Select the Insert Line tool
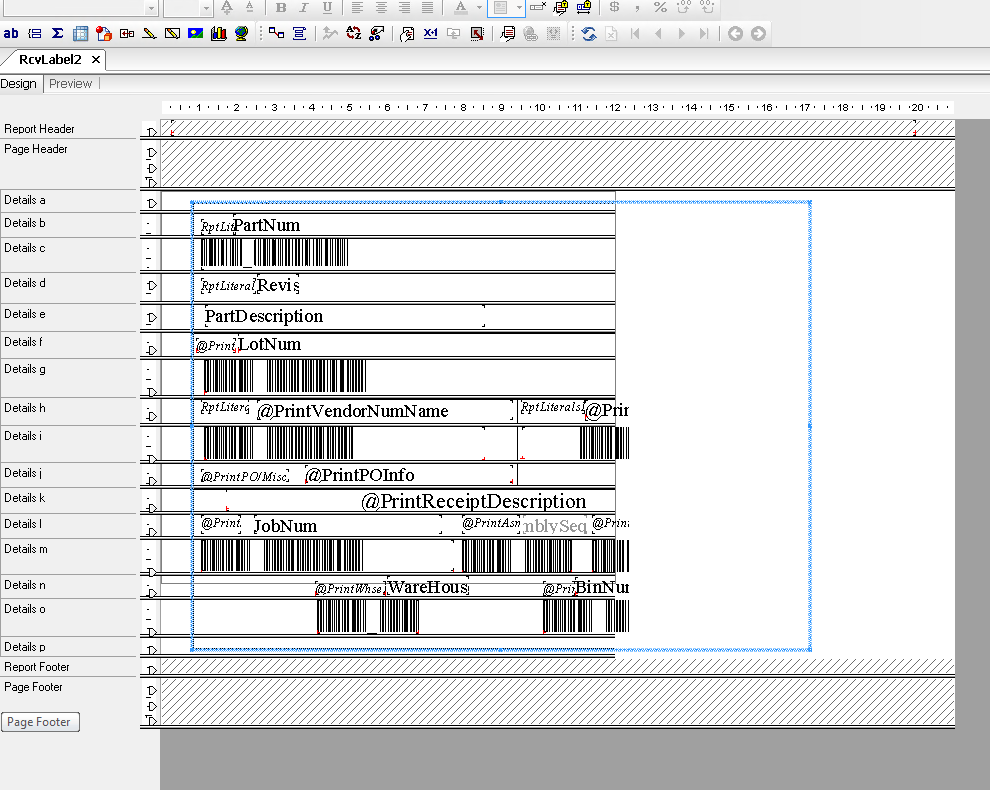Viewport: 990px width, 790px height. pyautogui.click(x=150, y=33)
